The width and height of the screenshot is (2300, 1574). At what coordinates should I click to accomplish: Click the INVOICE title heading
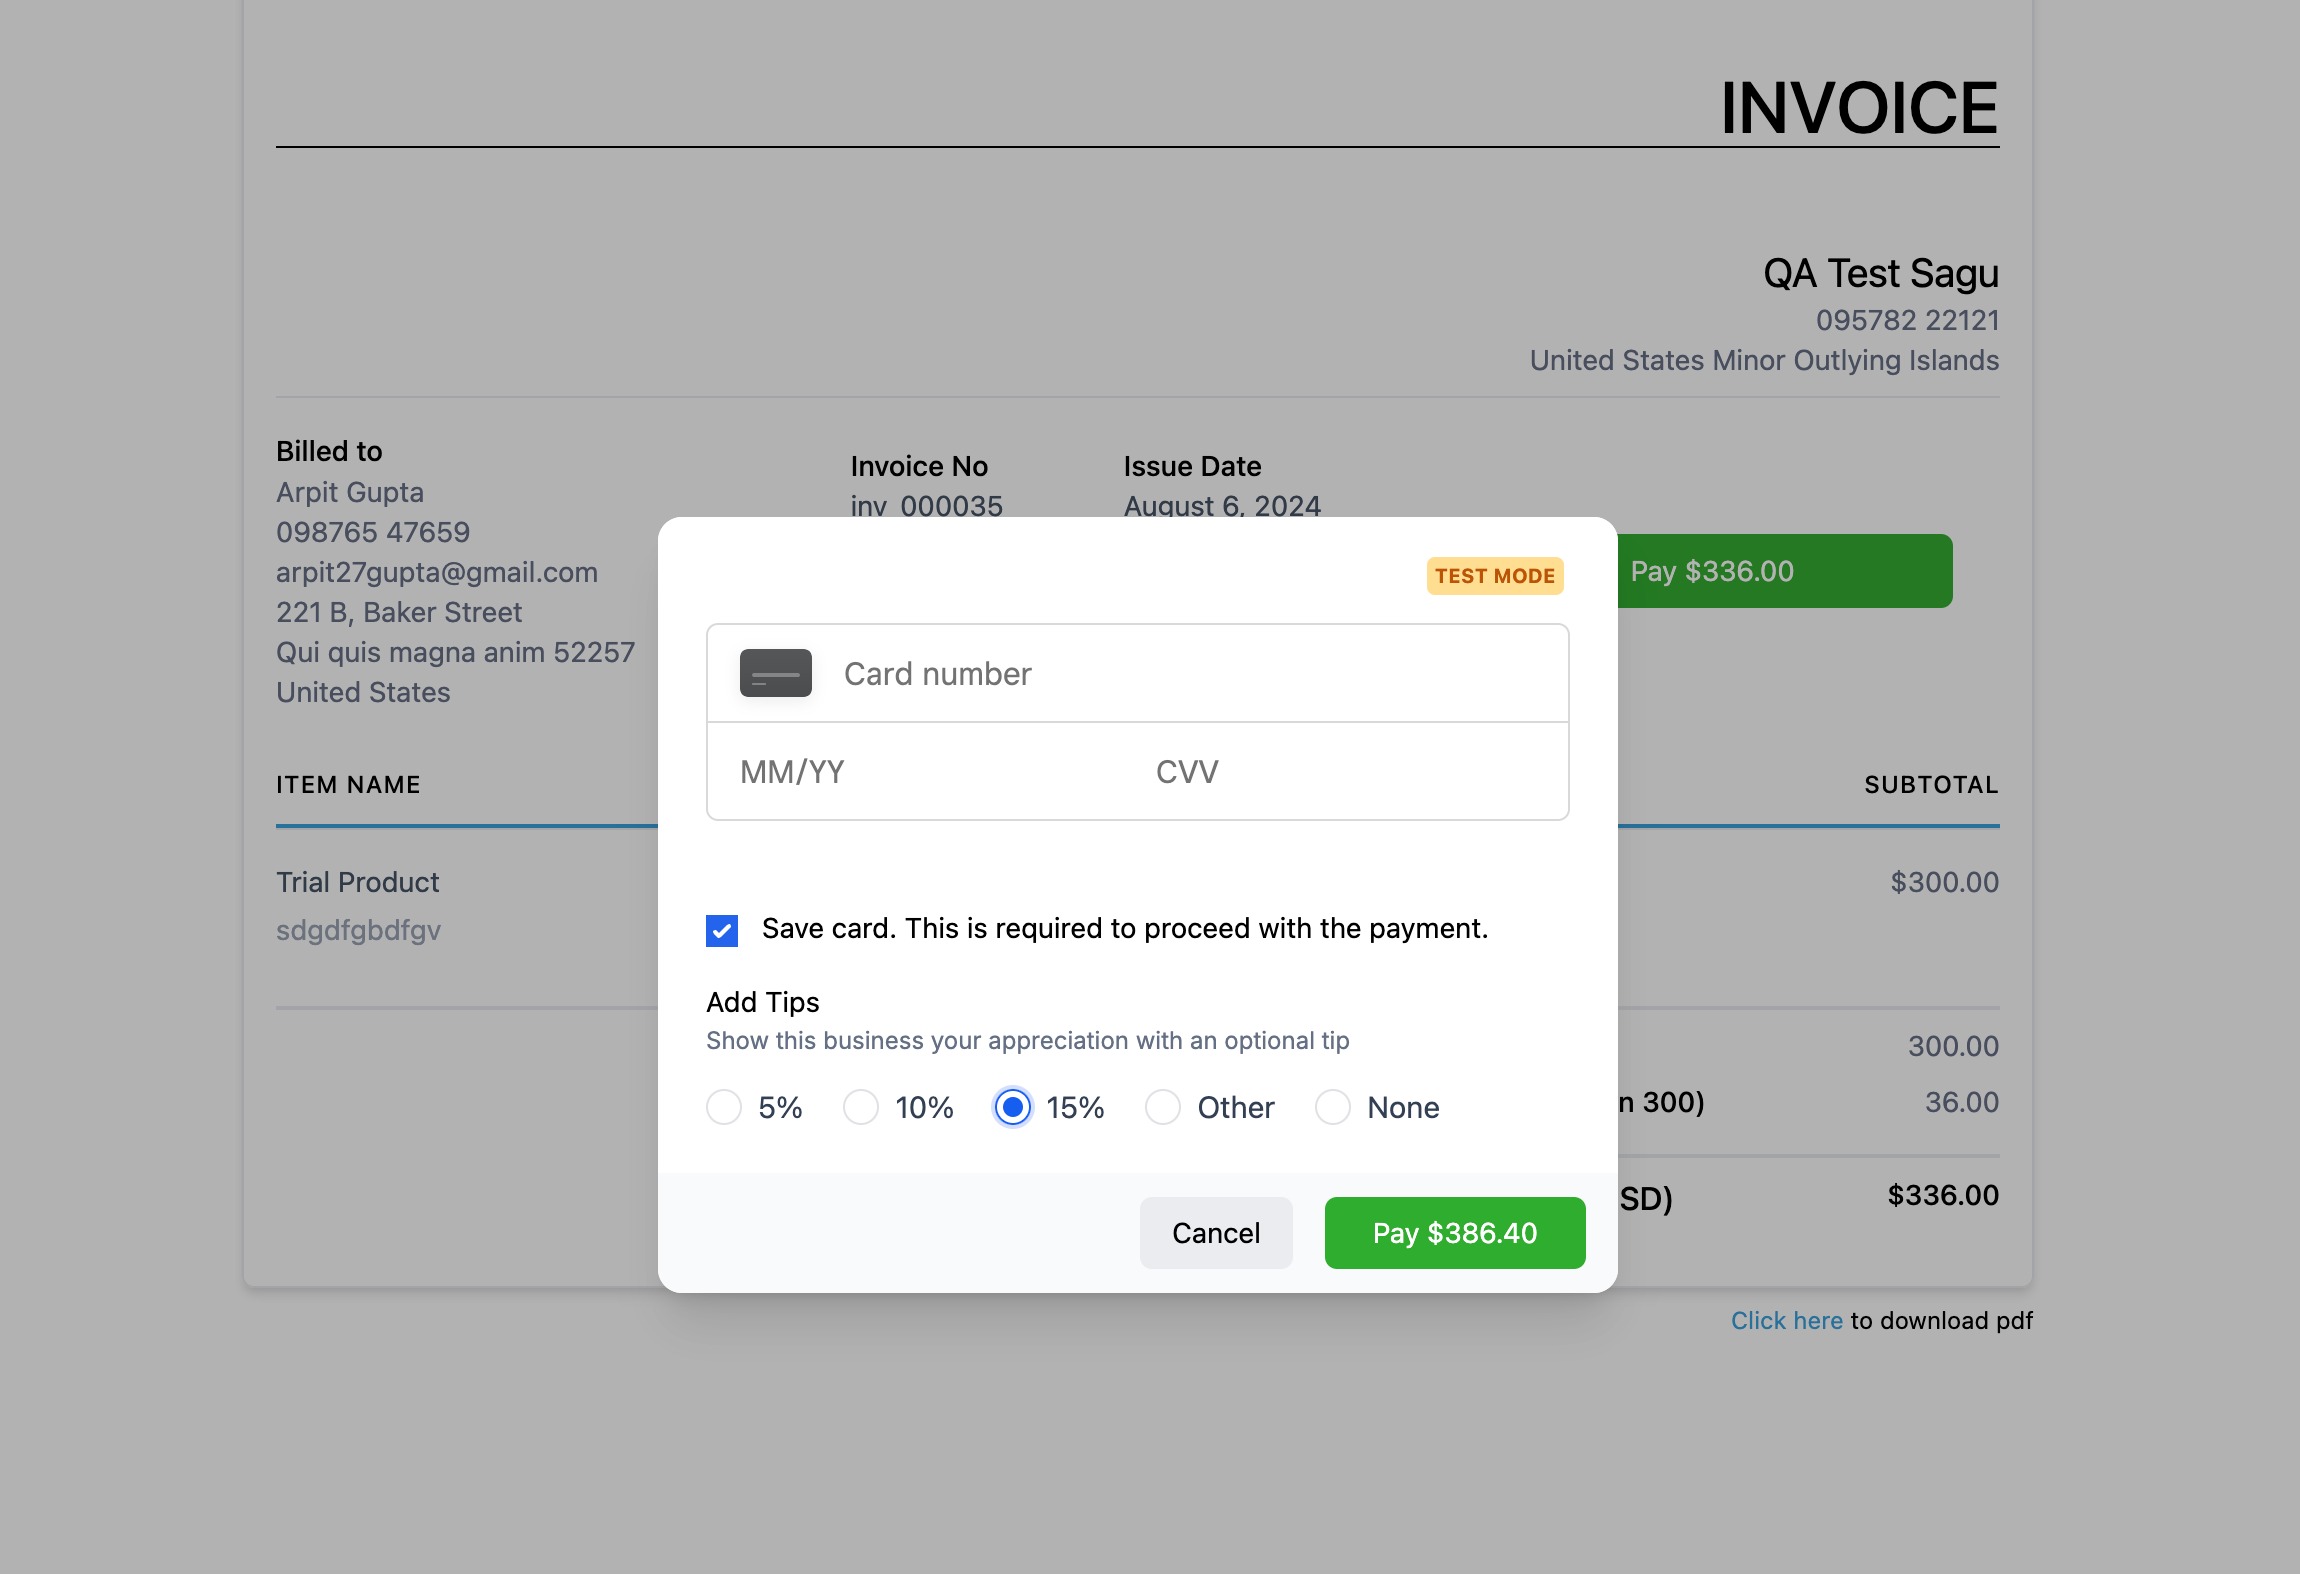pyautogui.click(x=1859, y=107)
